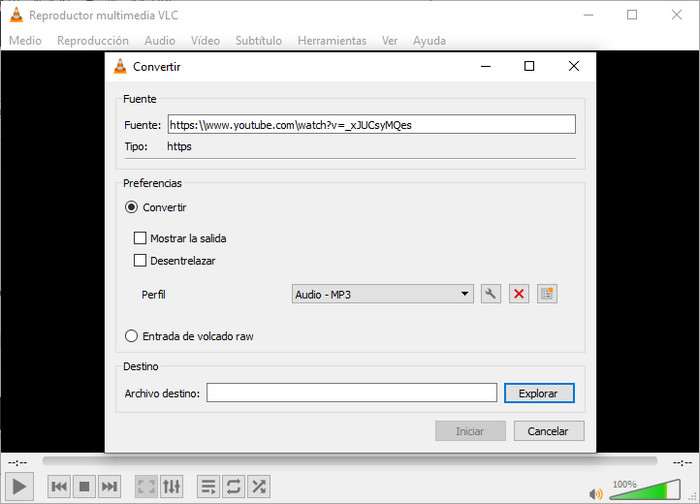Edit selected profile wrench icon

pyautogui.click(x=491, y=294)
